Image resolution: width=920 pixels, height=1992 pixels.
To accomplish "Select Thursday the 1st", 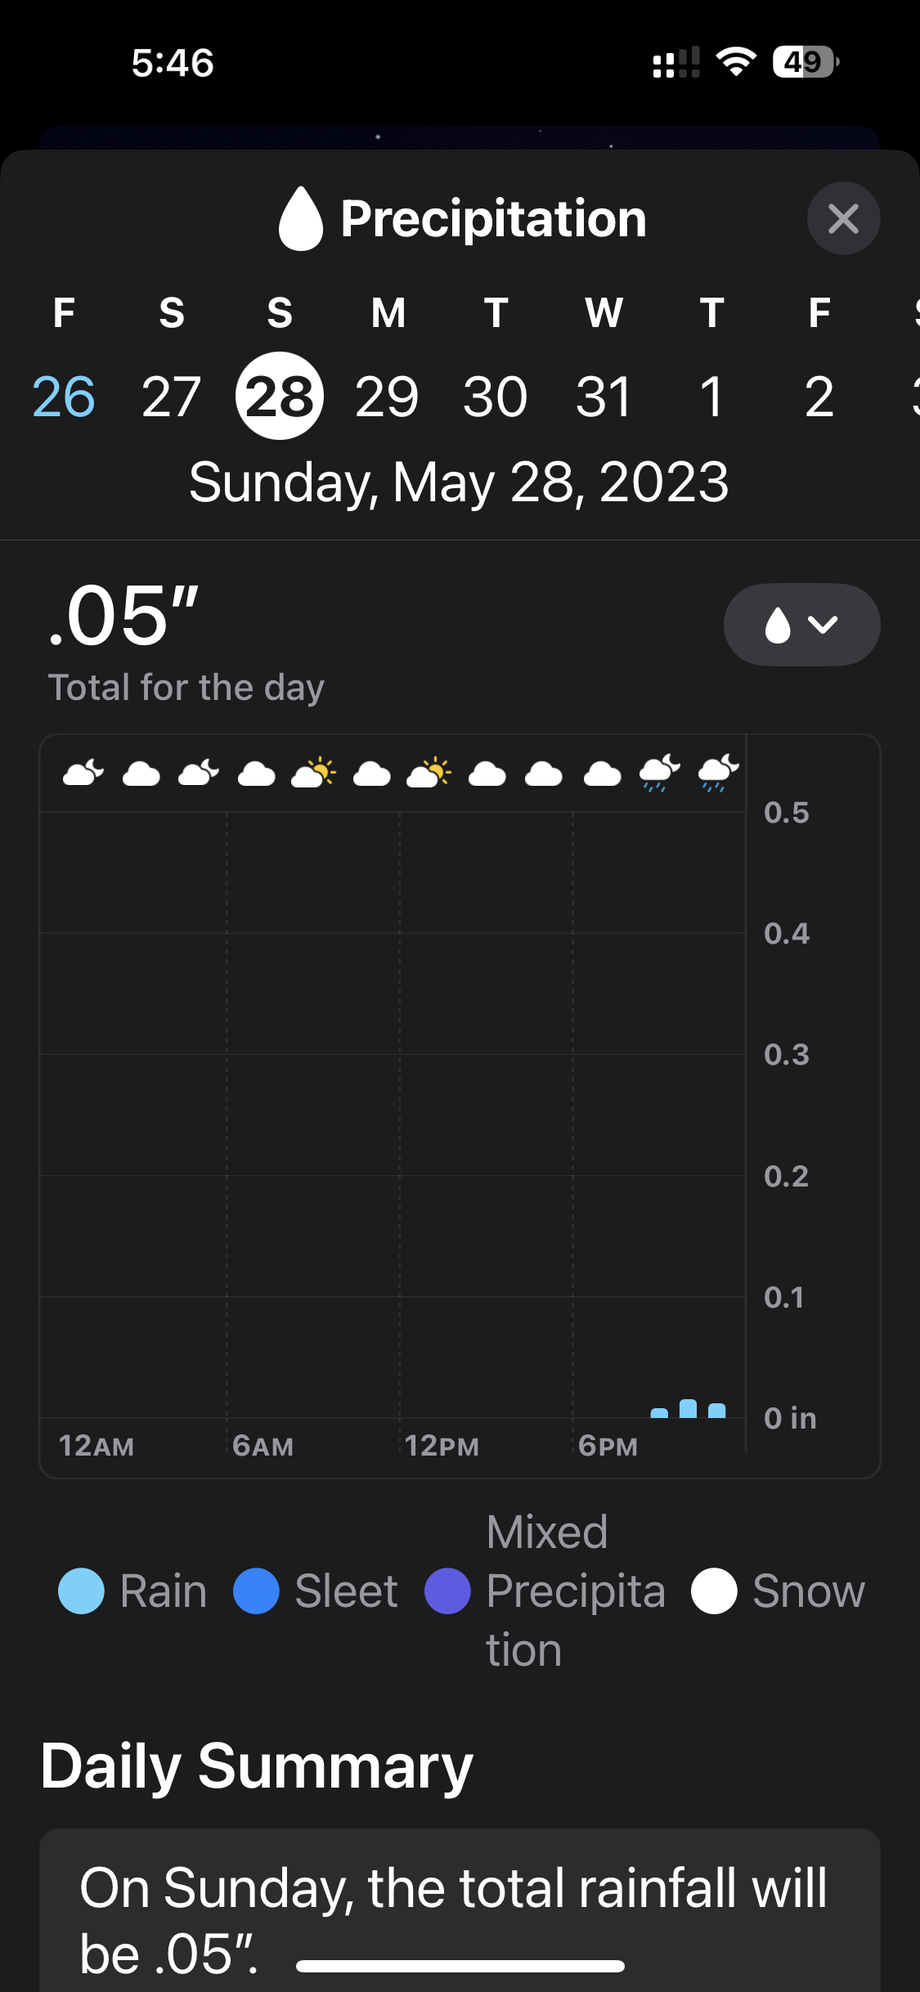I will tap(711, 396).
